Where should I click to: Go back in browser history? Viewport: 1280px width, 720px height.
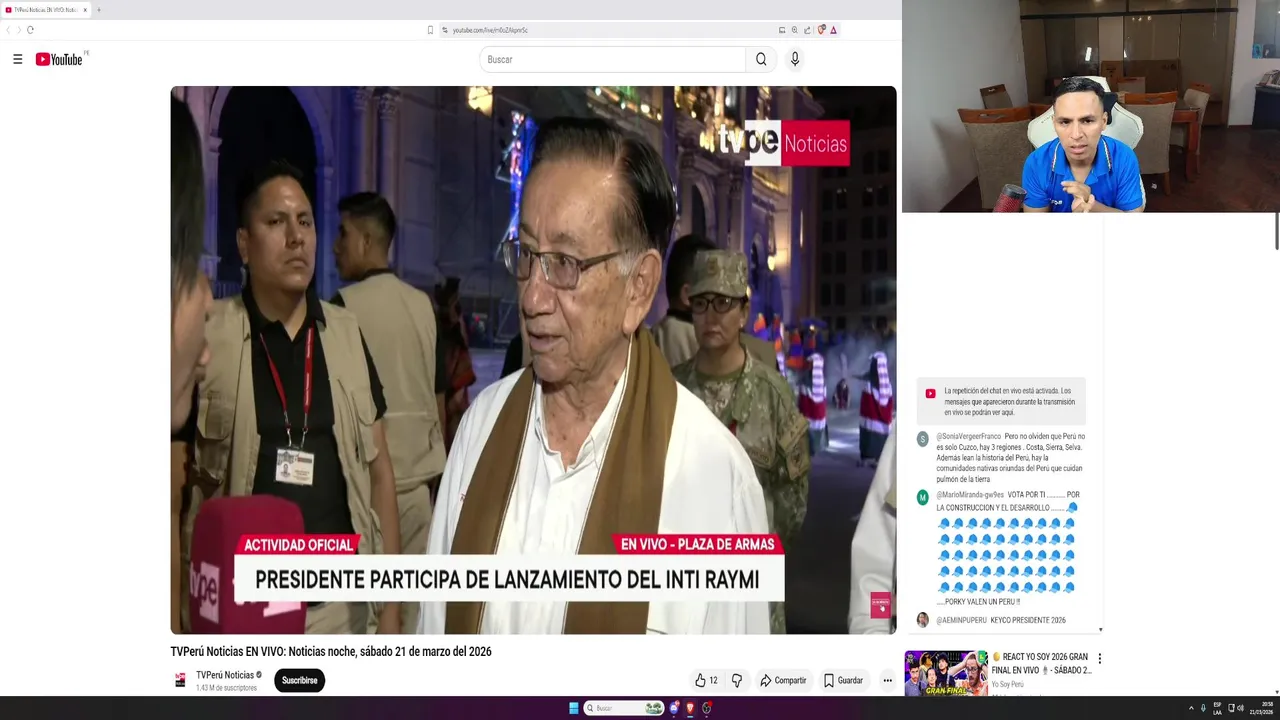[8, 30]
